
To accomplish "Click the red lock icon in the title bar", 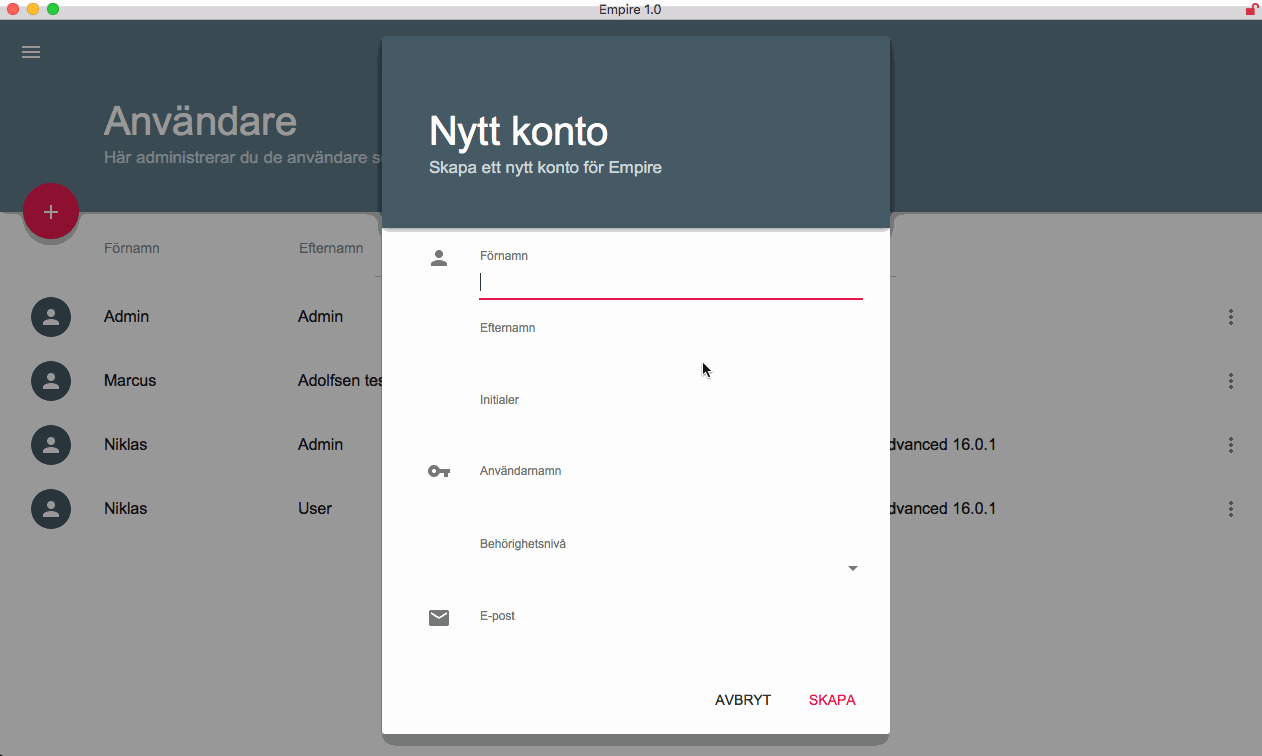I will 1251,9.
